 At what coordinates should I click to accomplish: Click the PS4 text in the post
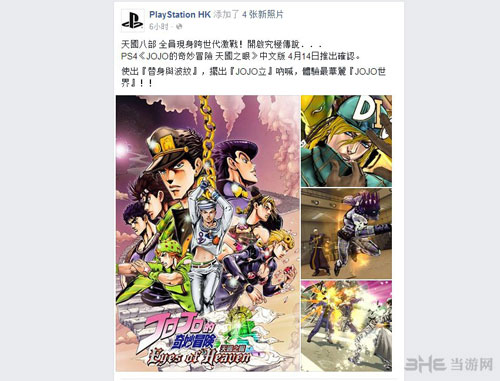point(129,56)
